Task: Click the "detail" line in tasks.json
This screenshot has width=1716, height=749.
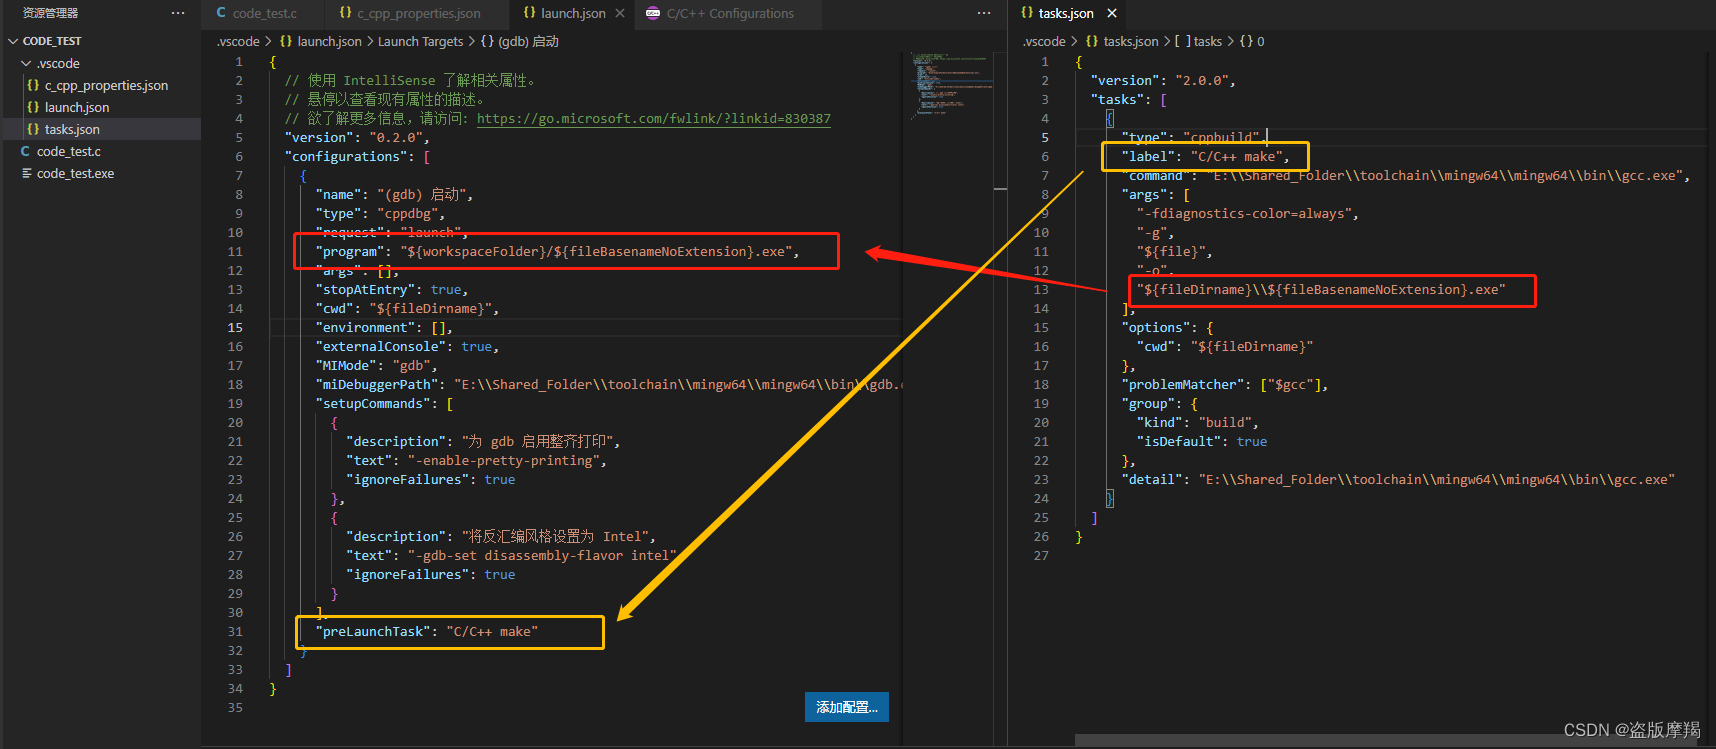Action: pos(1398,479)
